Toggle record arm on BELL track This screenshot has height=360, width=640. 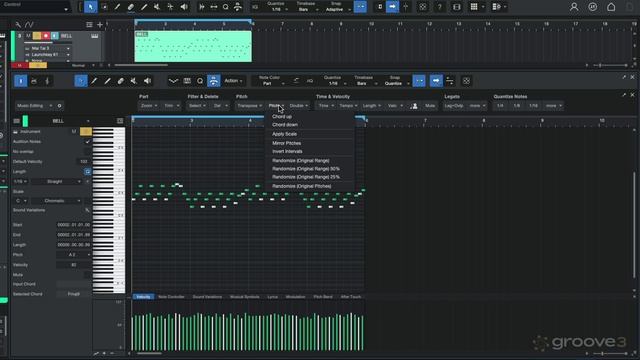pyautogui.click(x=46, y=36)
